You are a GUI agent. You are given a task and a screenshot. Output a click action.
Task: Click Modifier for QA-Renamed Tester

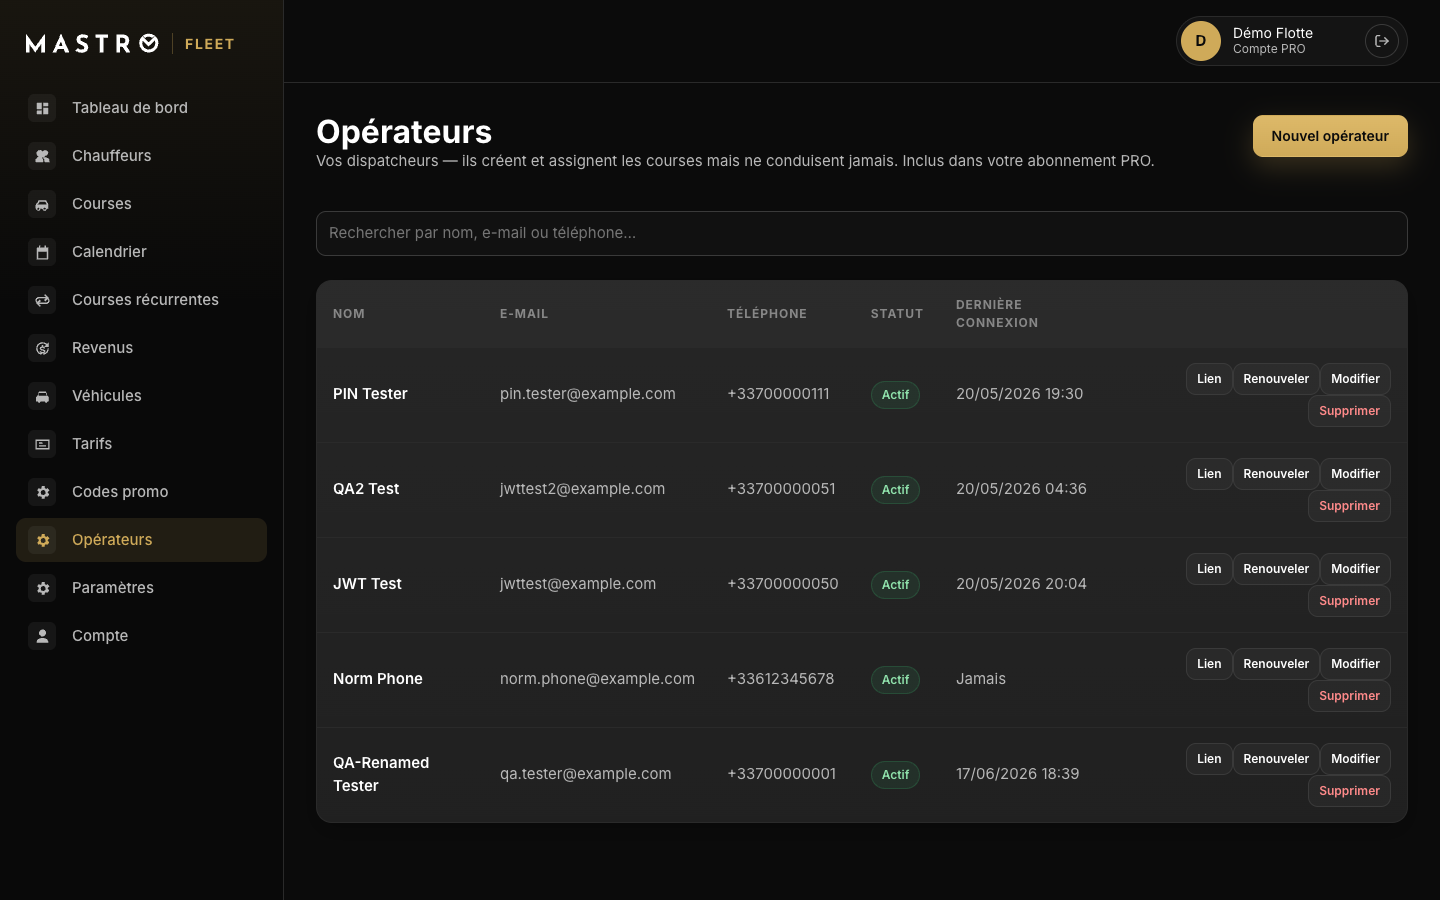click(x=1355, y=759)
